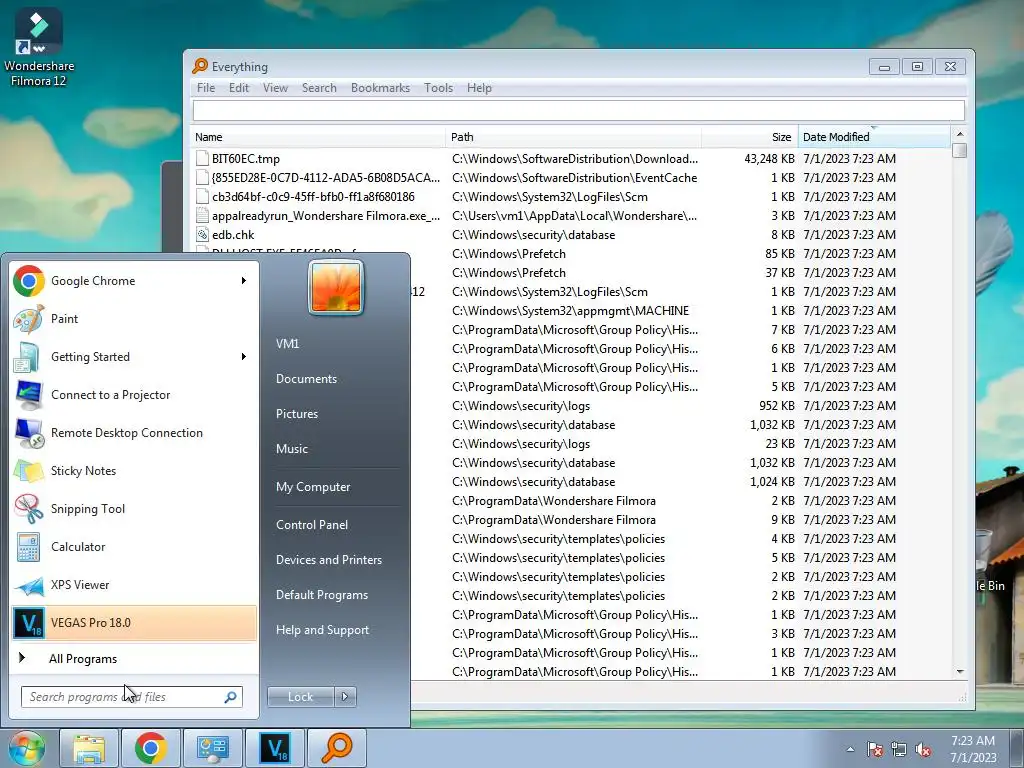
Task: Open Calculator from Start menu
Action: click(134, 547)
